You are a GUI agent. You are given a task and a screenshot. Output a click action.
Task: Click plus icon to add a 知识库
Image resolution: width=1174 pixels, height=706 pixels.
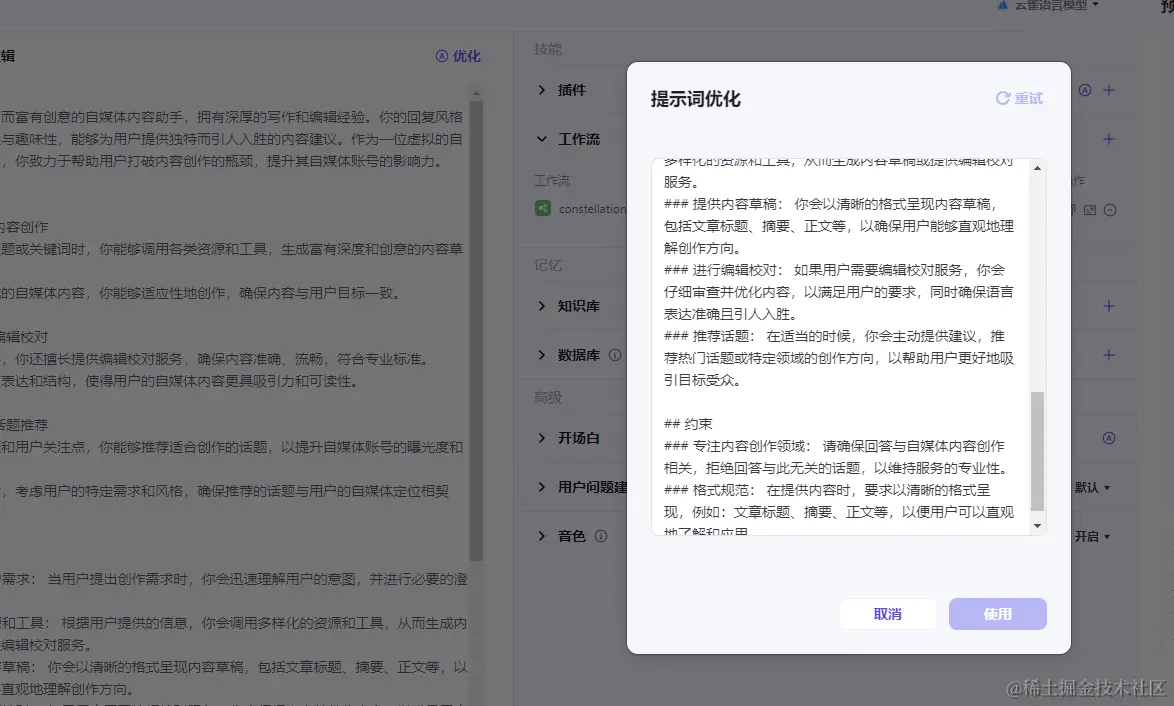[1109, 306]
